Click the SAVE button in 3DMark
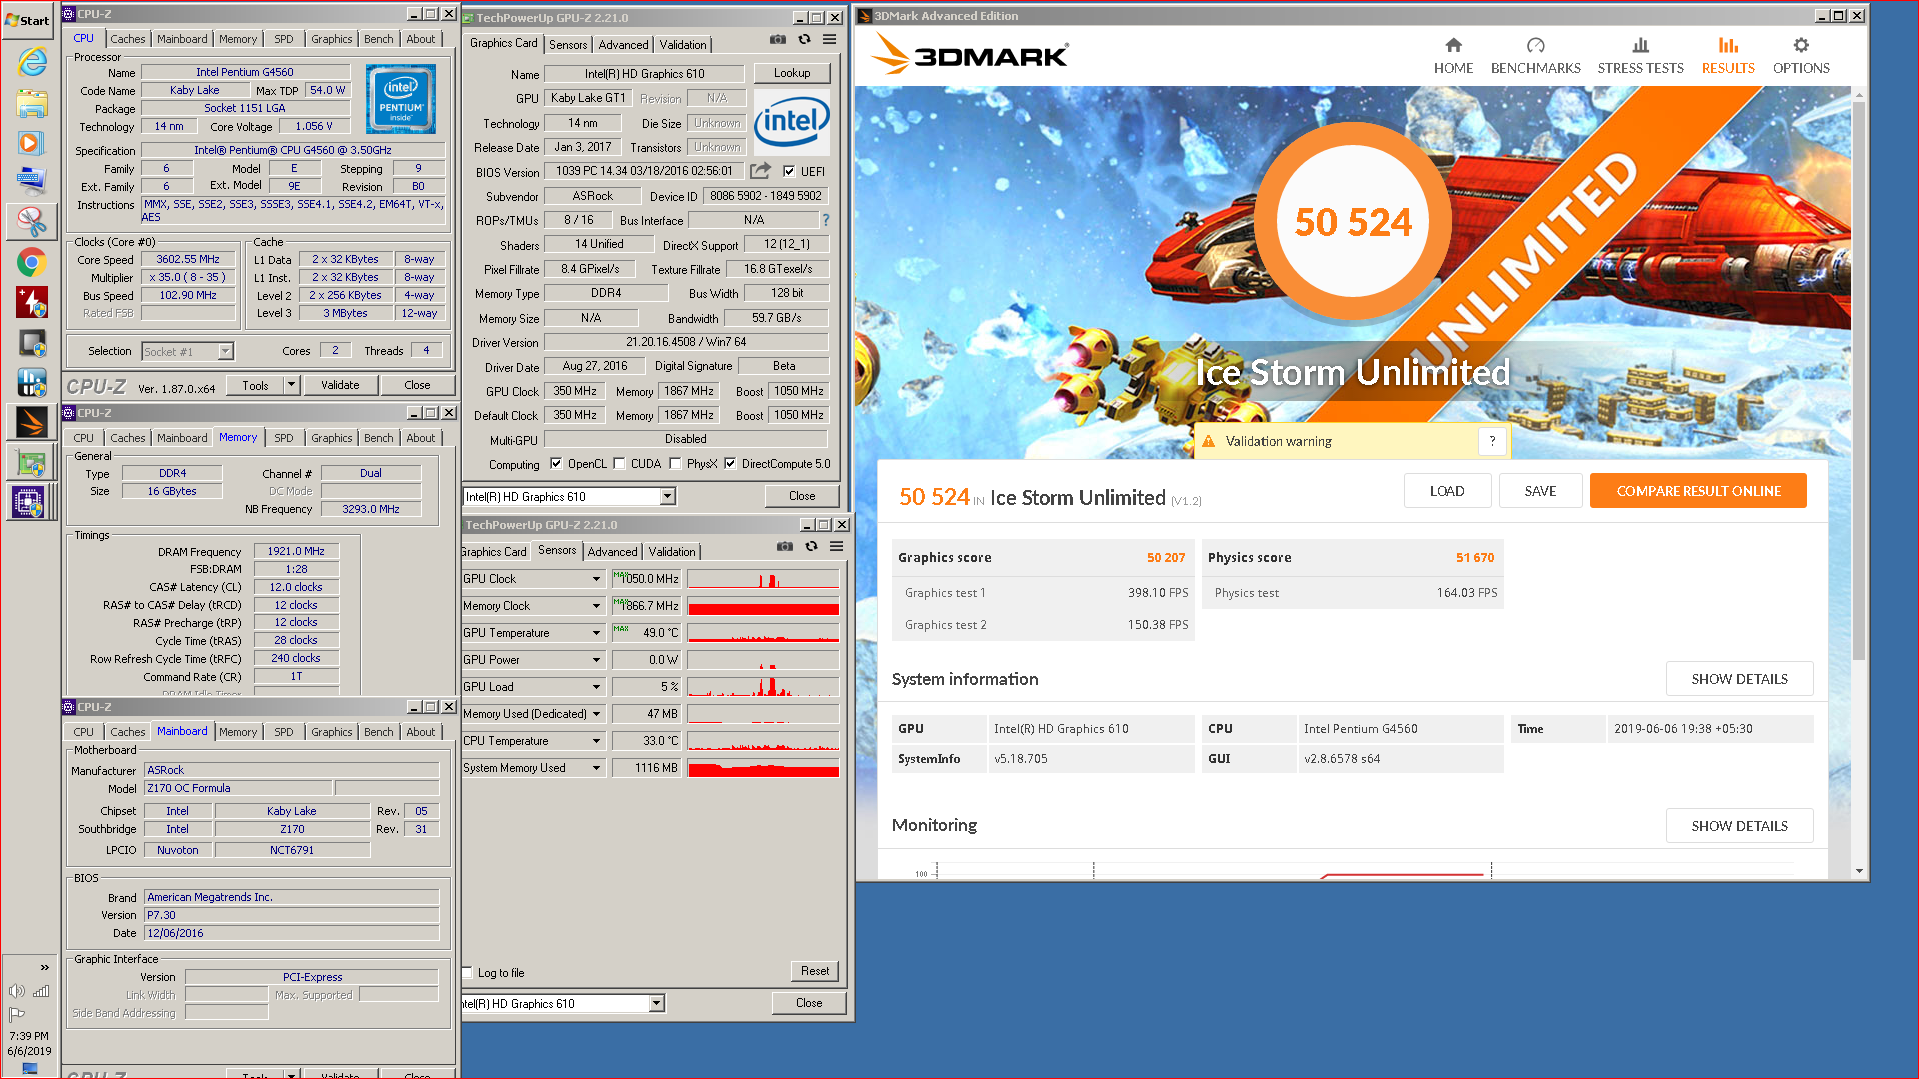The image size is (1919, 1079). pyautogui.click(x=1540, y=491)
